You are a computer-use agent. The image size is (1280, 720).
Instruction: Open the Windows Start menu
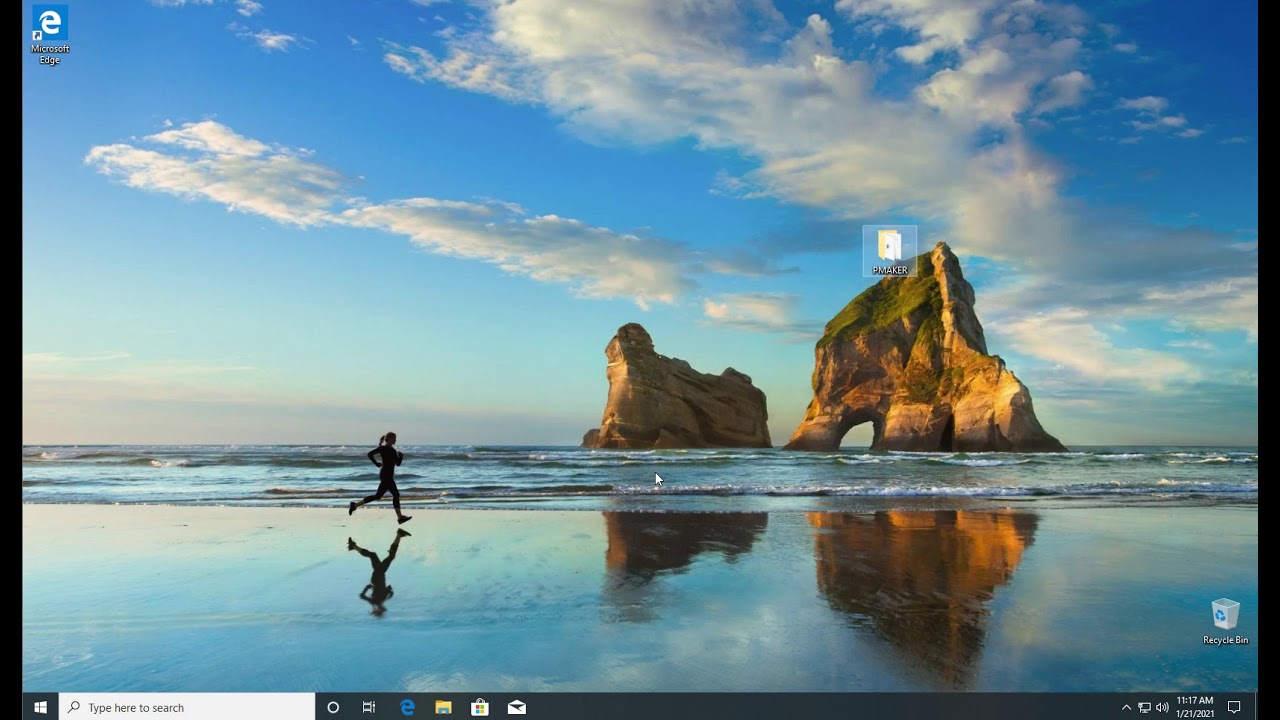[40, 707]
